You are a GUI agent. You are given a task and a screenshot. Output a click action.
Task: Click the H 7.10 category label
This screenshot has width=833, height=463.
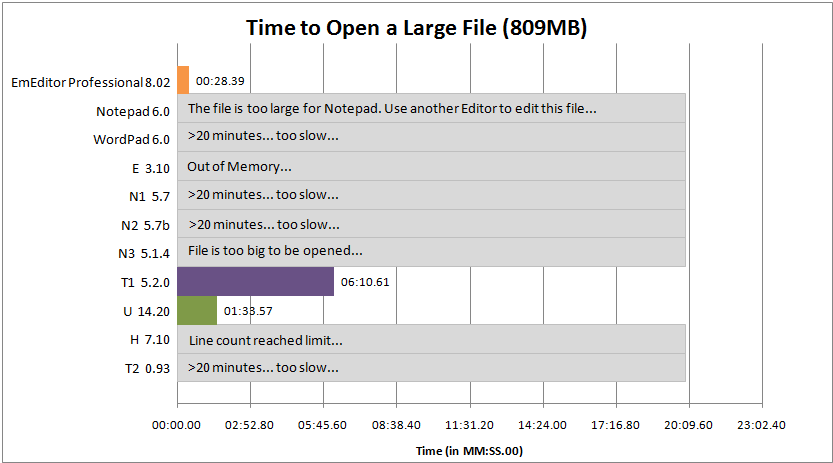[150, 340]
